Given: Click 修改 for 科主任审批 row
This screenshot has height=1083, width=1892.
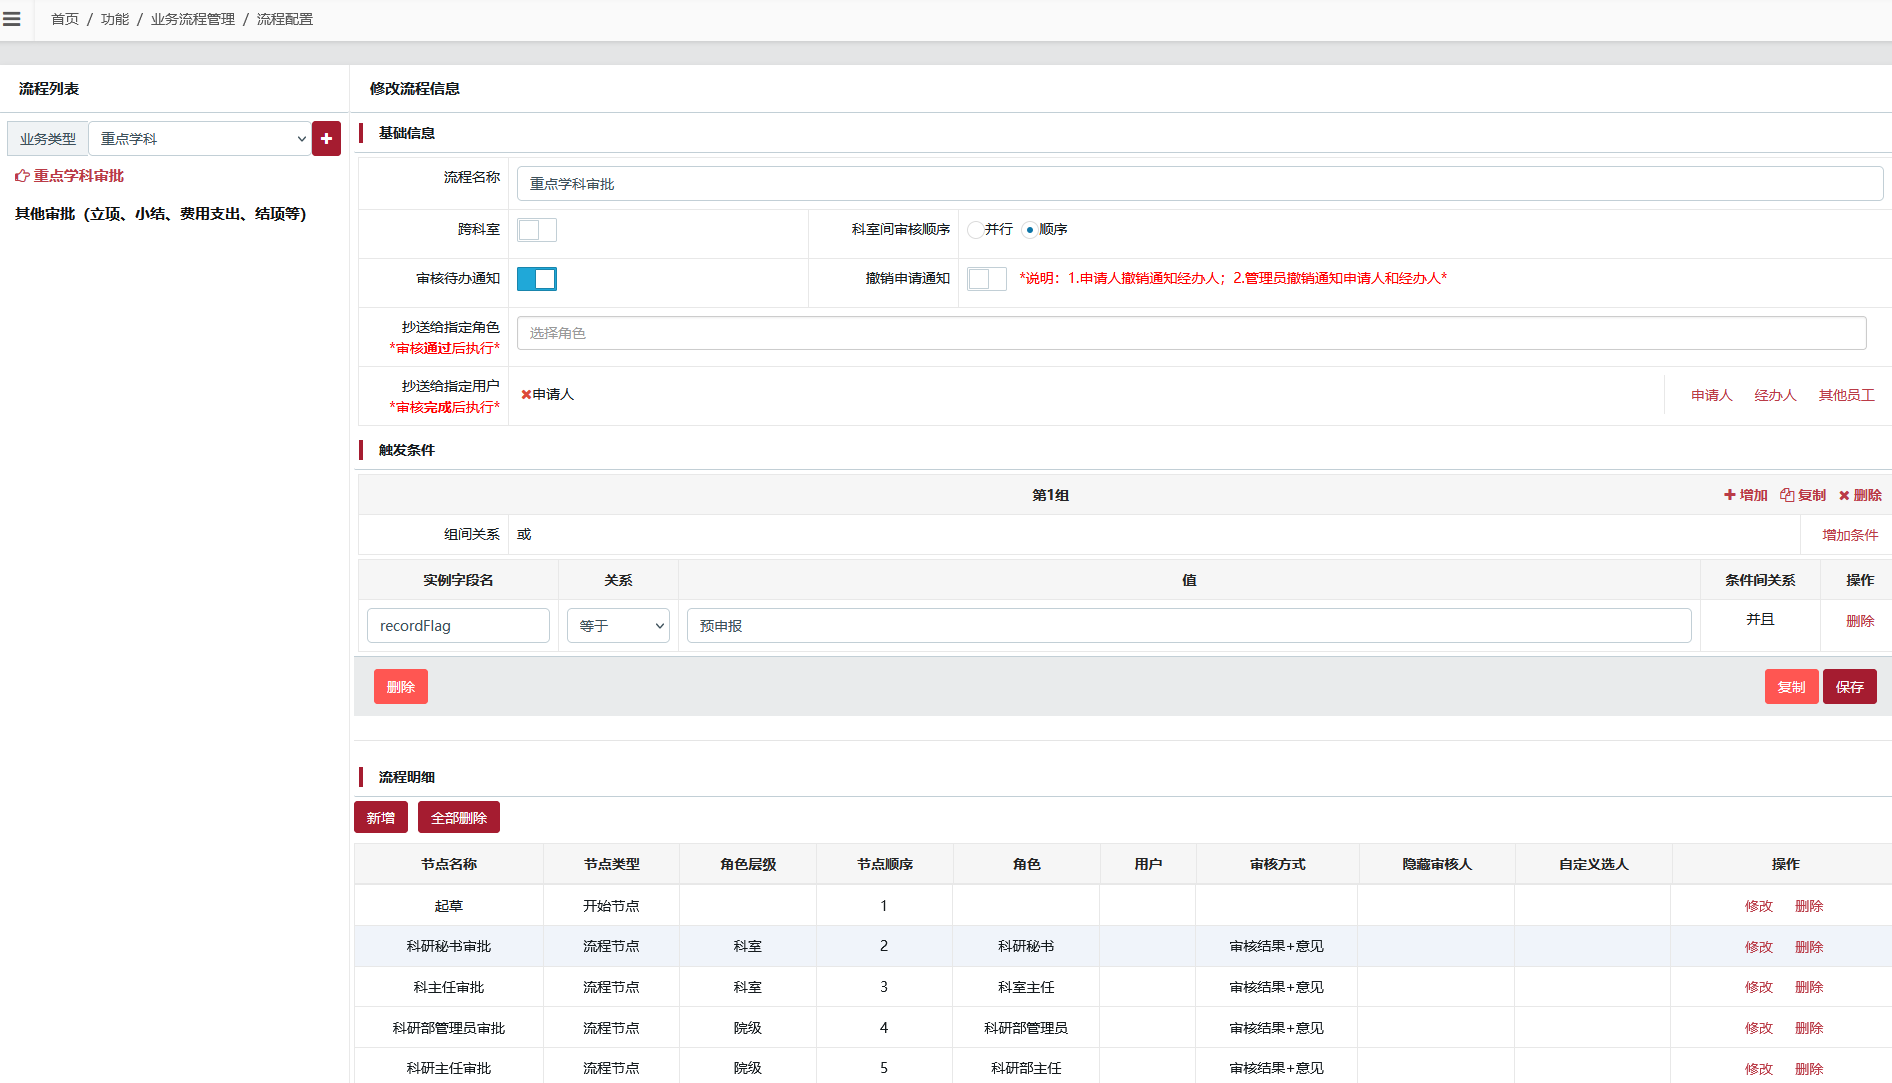Looking at the screenshot, I should [1759, 987].
